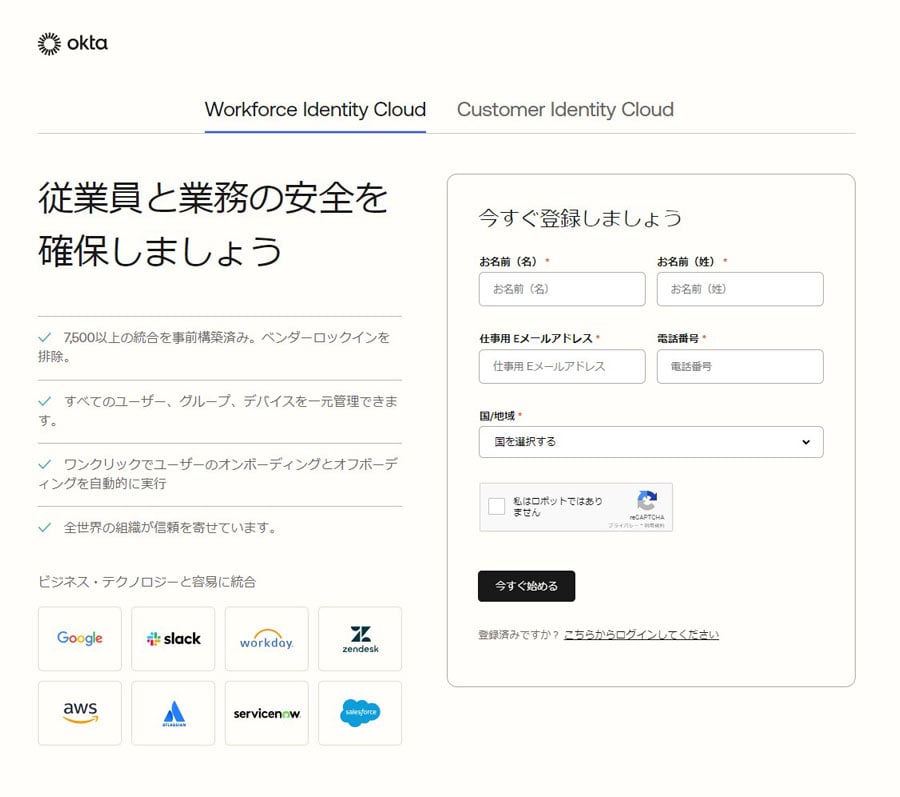This screenshot has height=797, width=900.
Task: Click the 今すぐ登録しましょう form heading
Action: [580, 218]
